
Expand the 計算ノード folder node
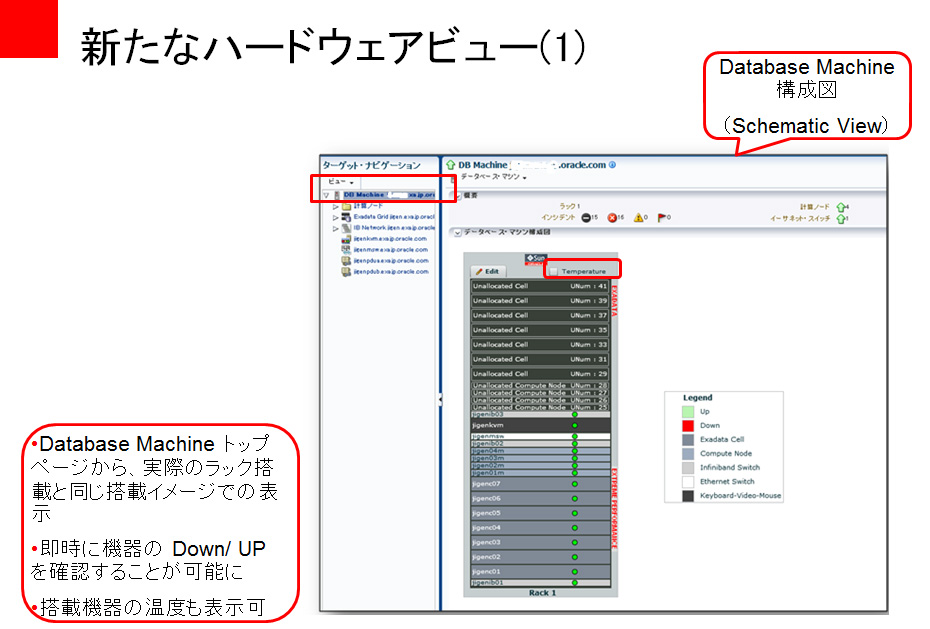tap(336, 206)
